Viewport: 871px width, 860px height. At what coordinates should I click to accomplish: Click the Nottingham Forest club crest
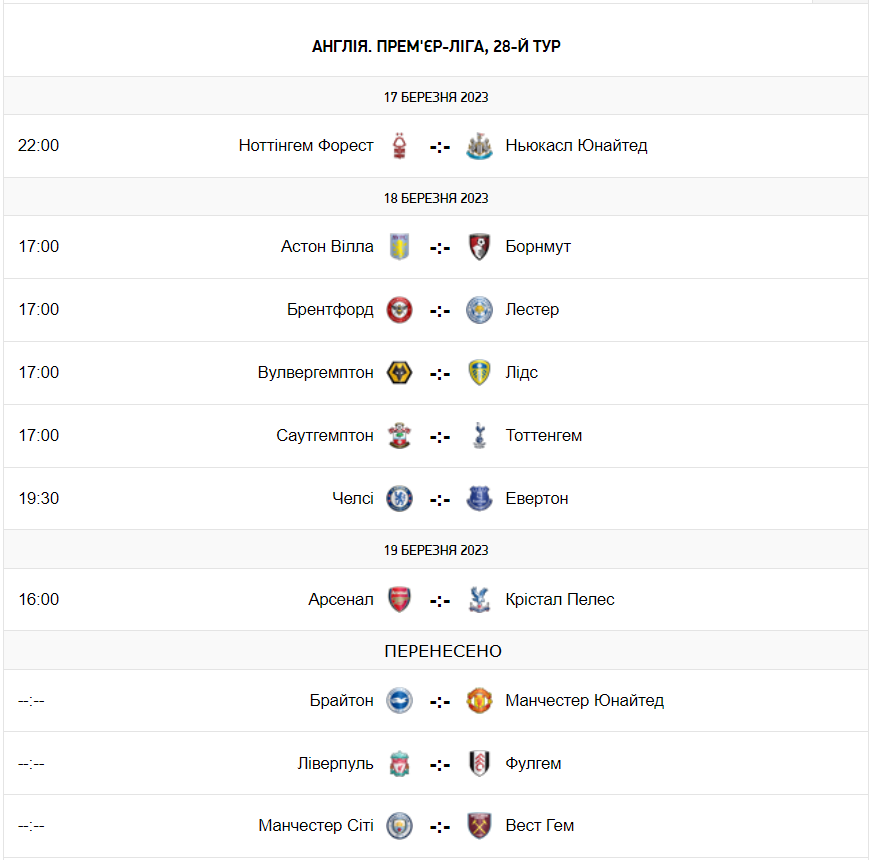(399, 146)
